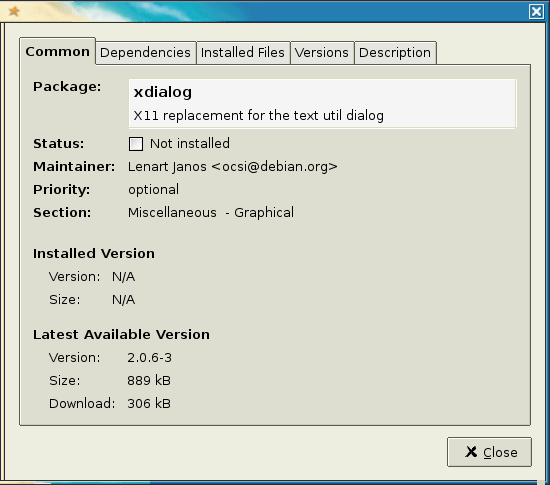Toggle the Status checkbox
Screen dimensions: 550x485
pyautogui.click(x=136, y=144)
